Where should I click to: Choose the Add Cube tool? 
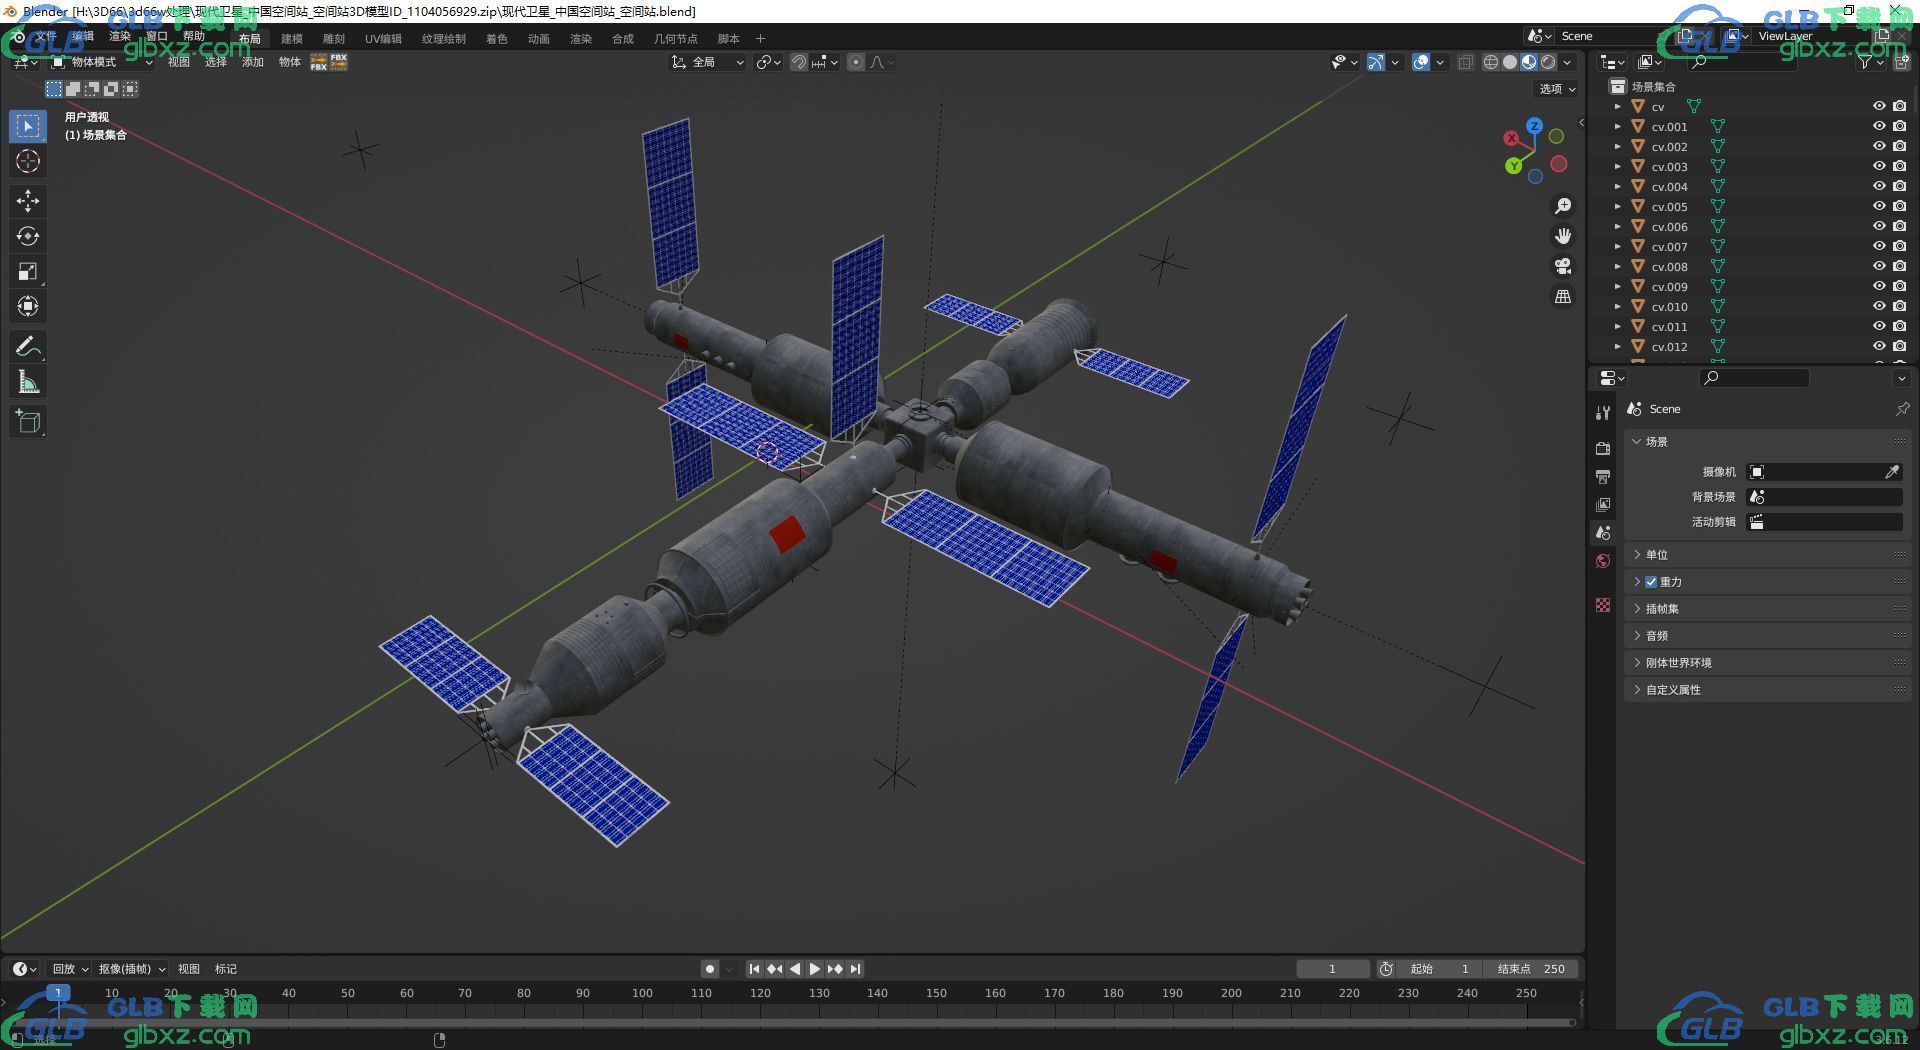28,421
